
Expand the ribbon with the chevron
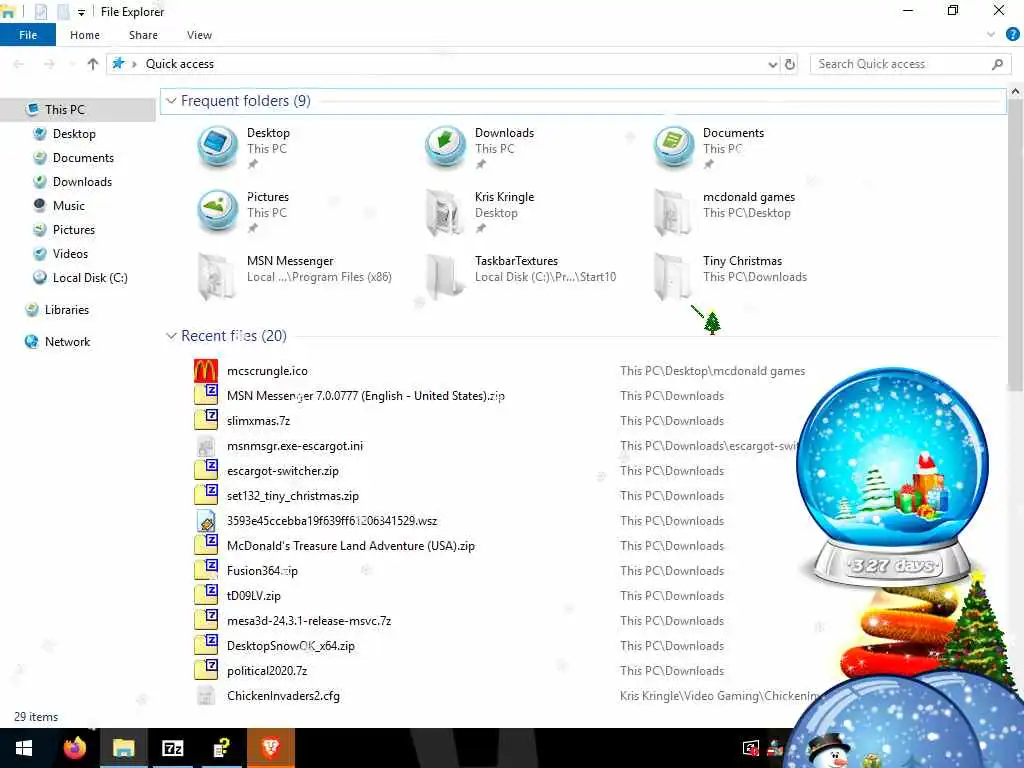tap(991, 35)
